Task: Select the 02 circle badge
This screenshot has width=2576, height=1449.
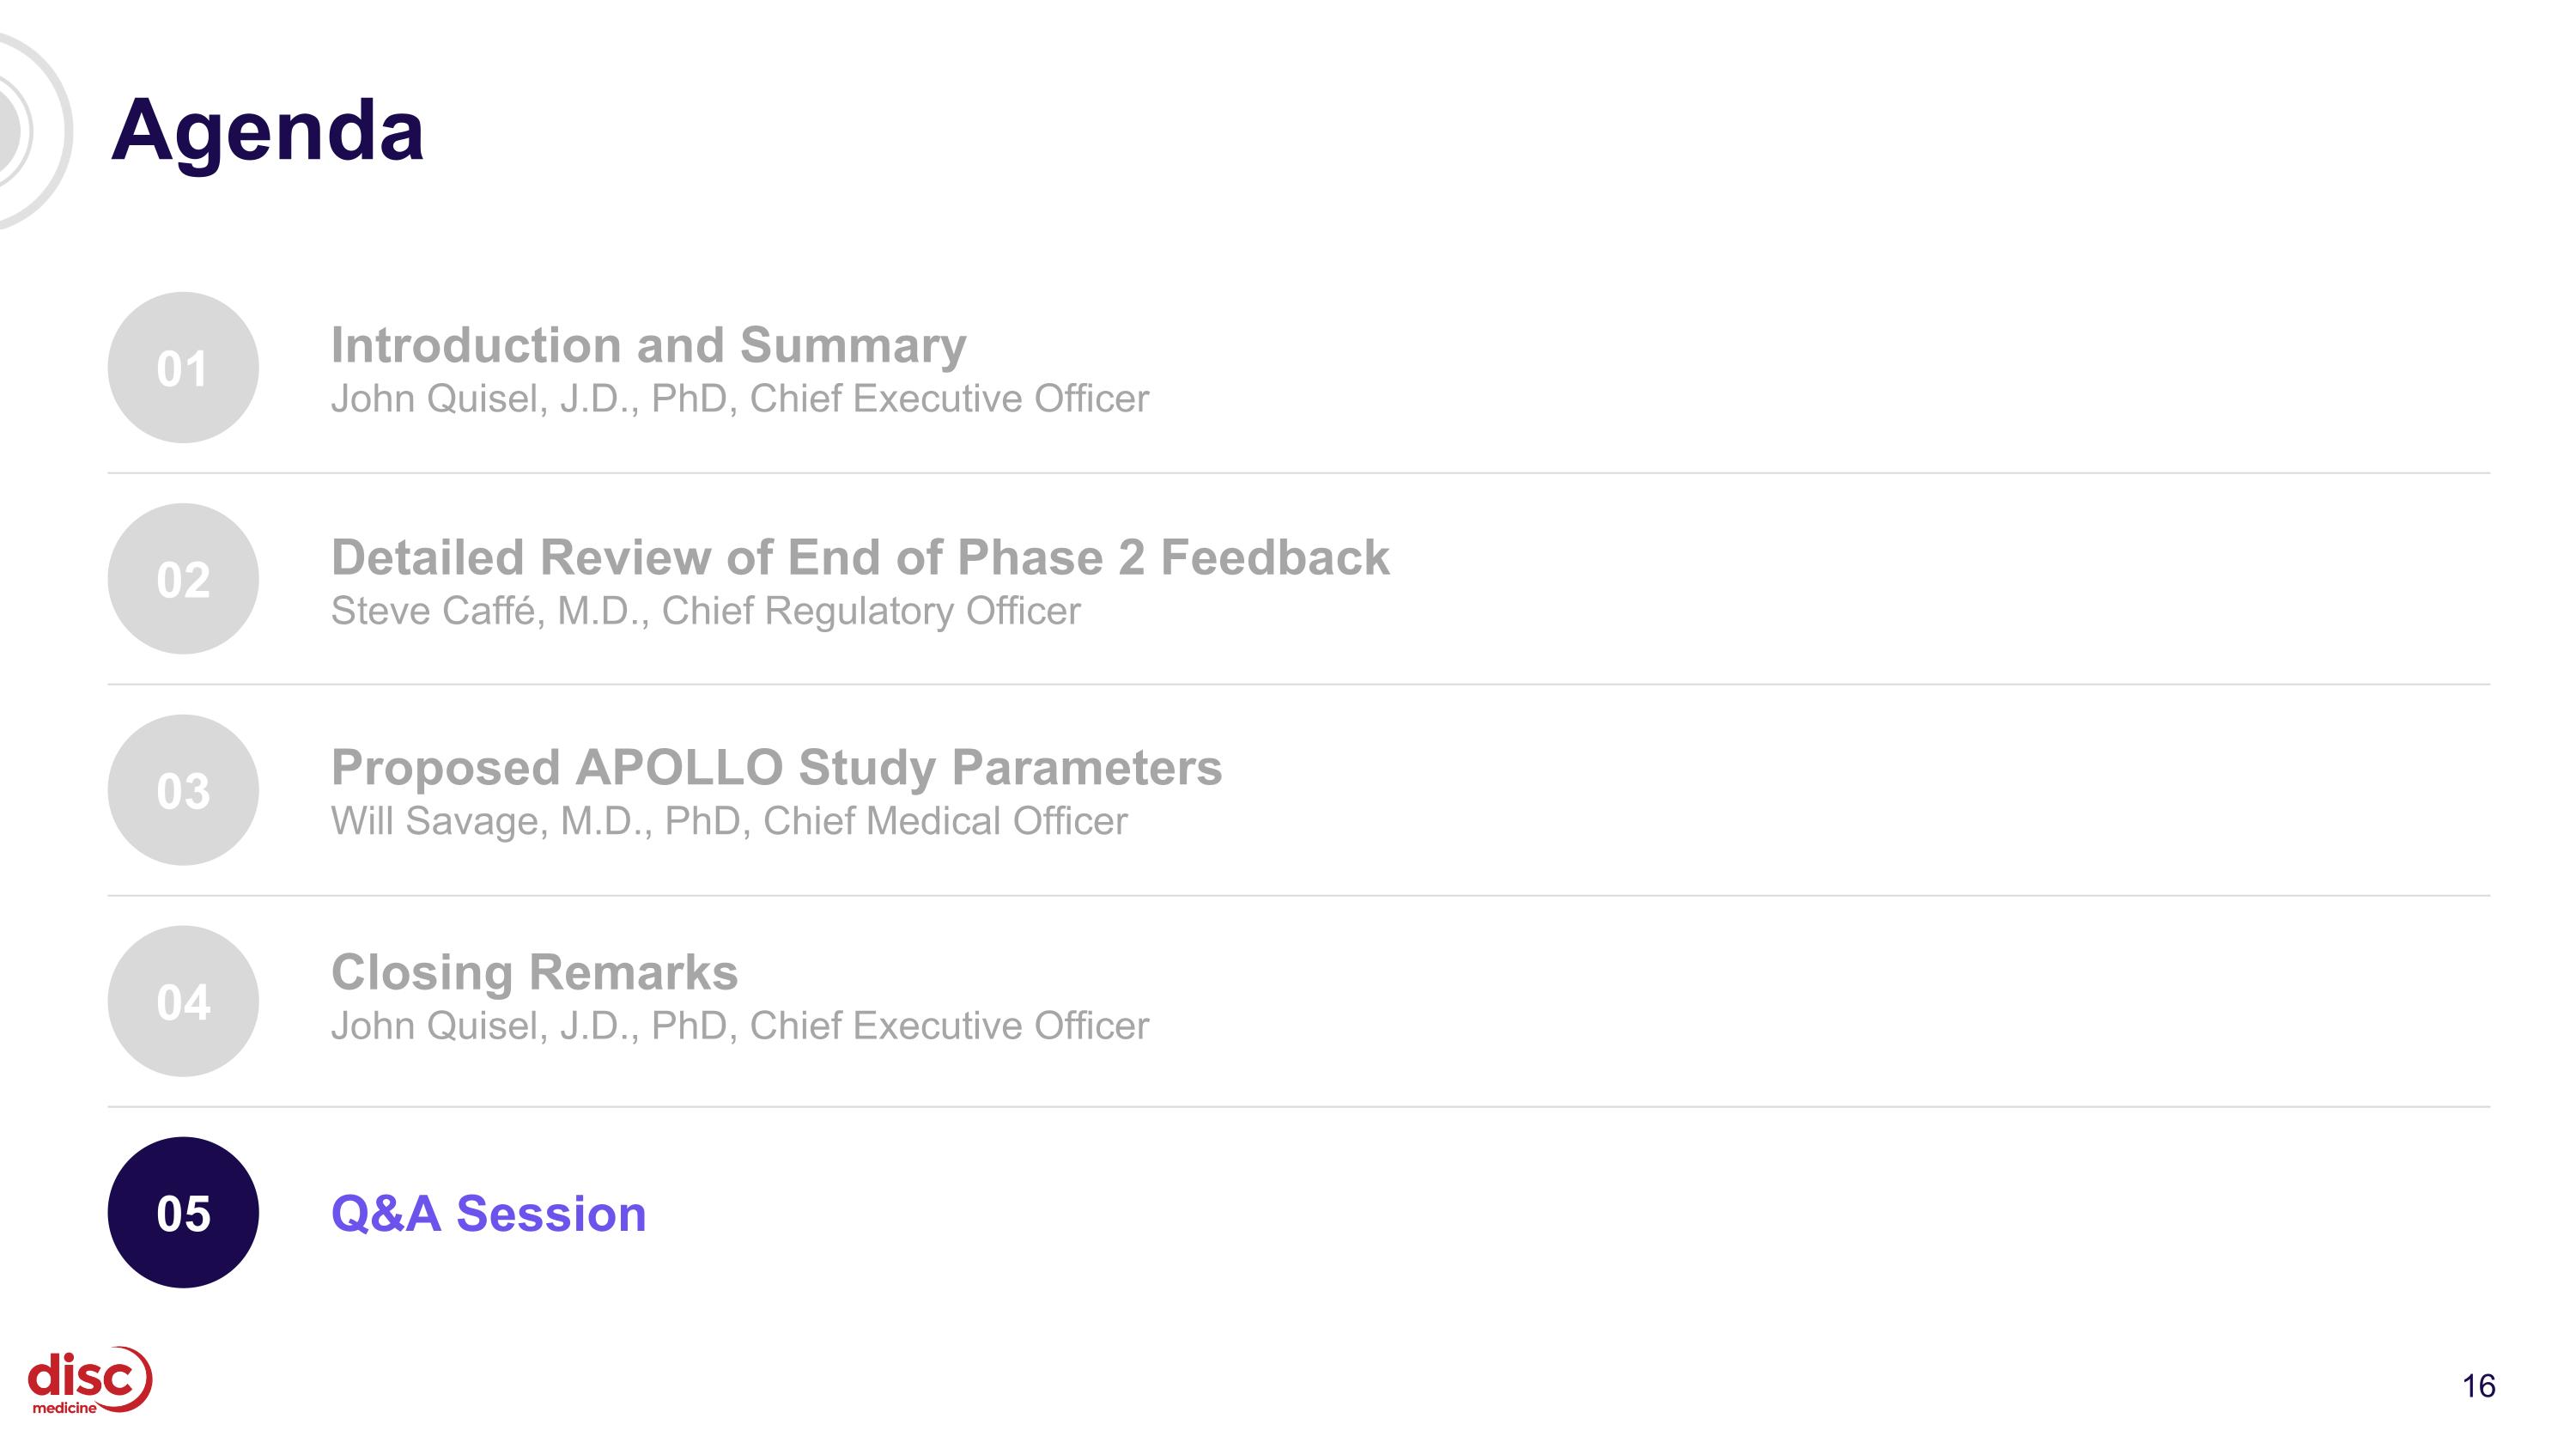Action: [183, 579]
